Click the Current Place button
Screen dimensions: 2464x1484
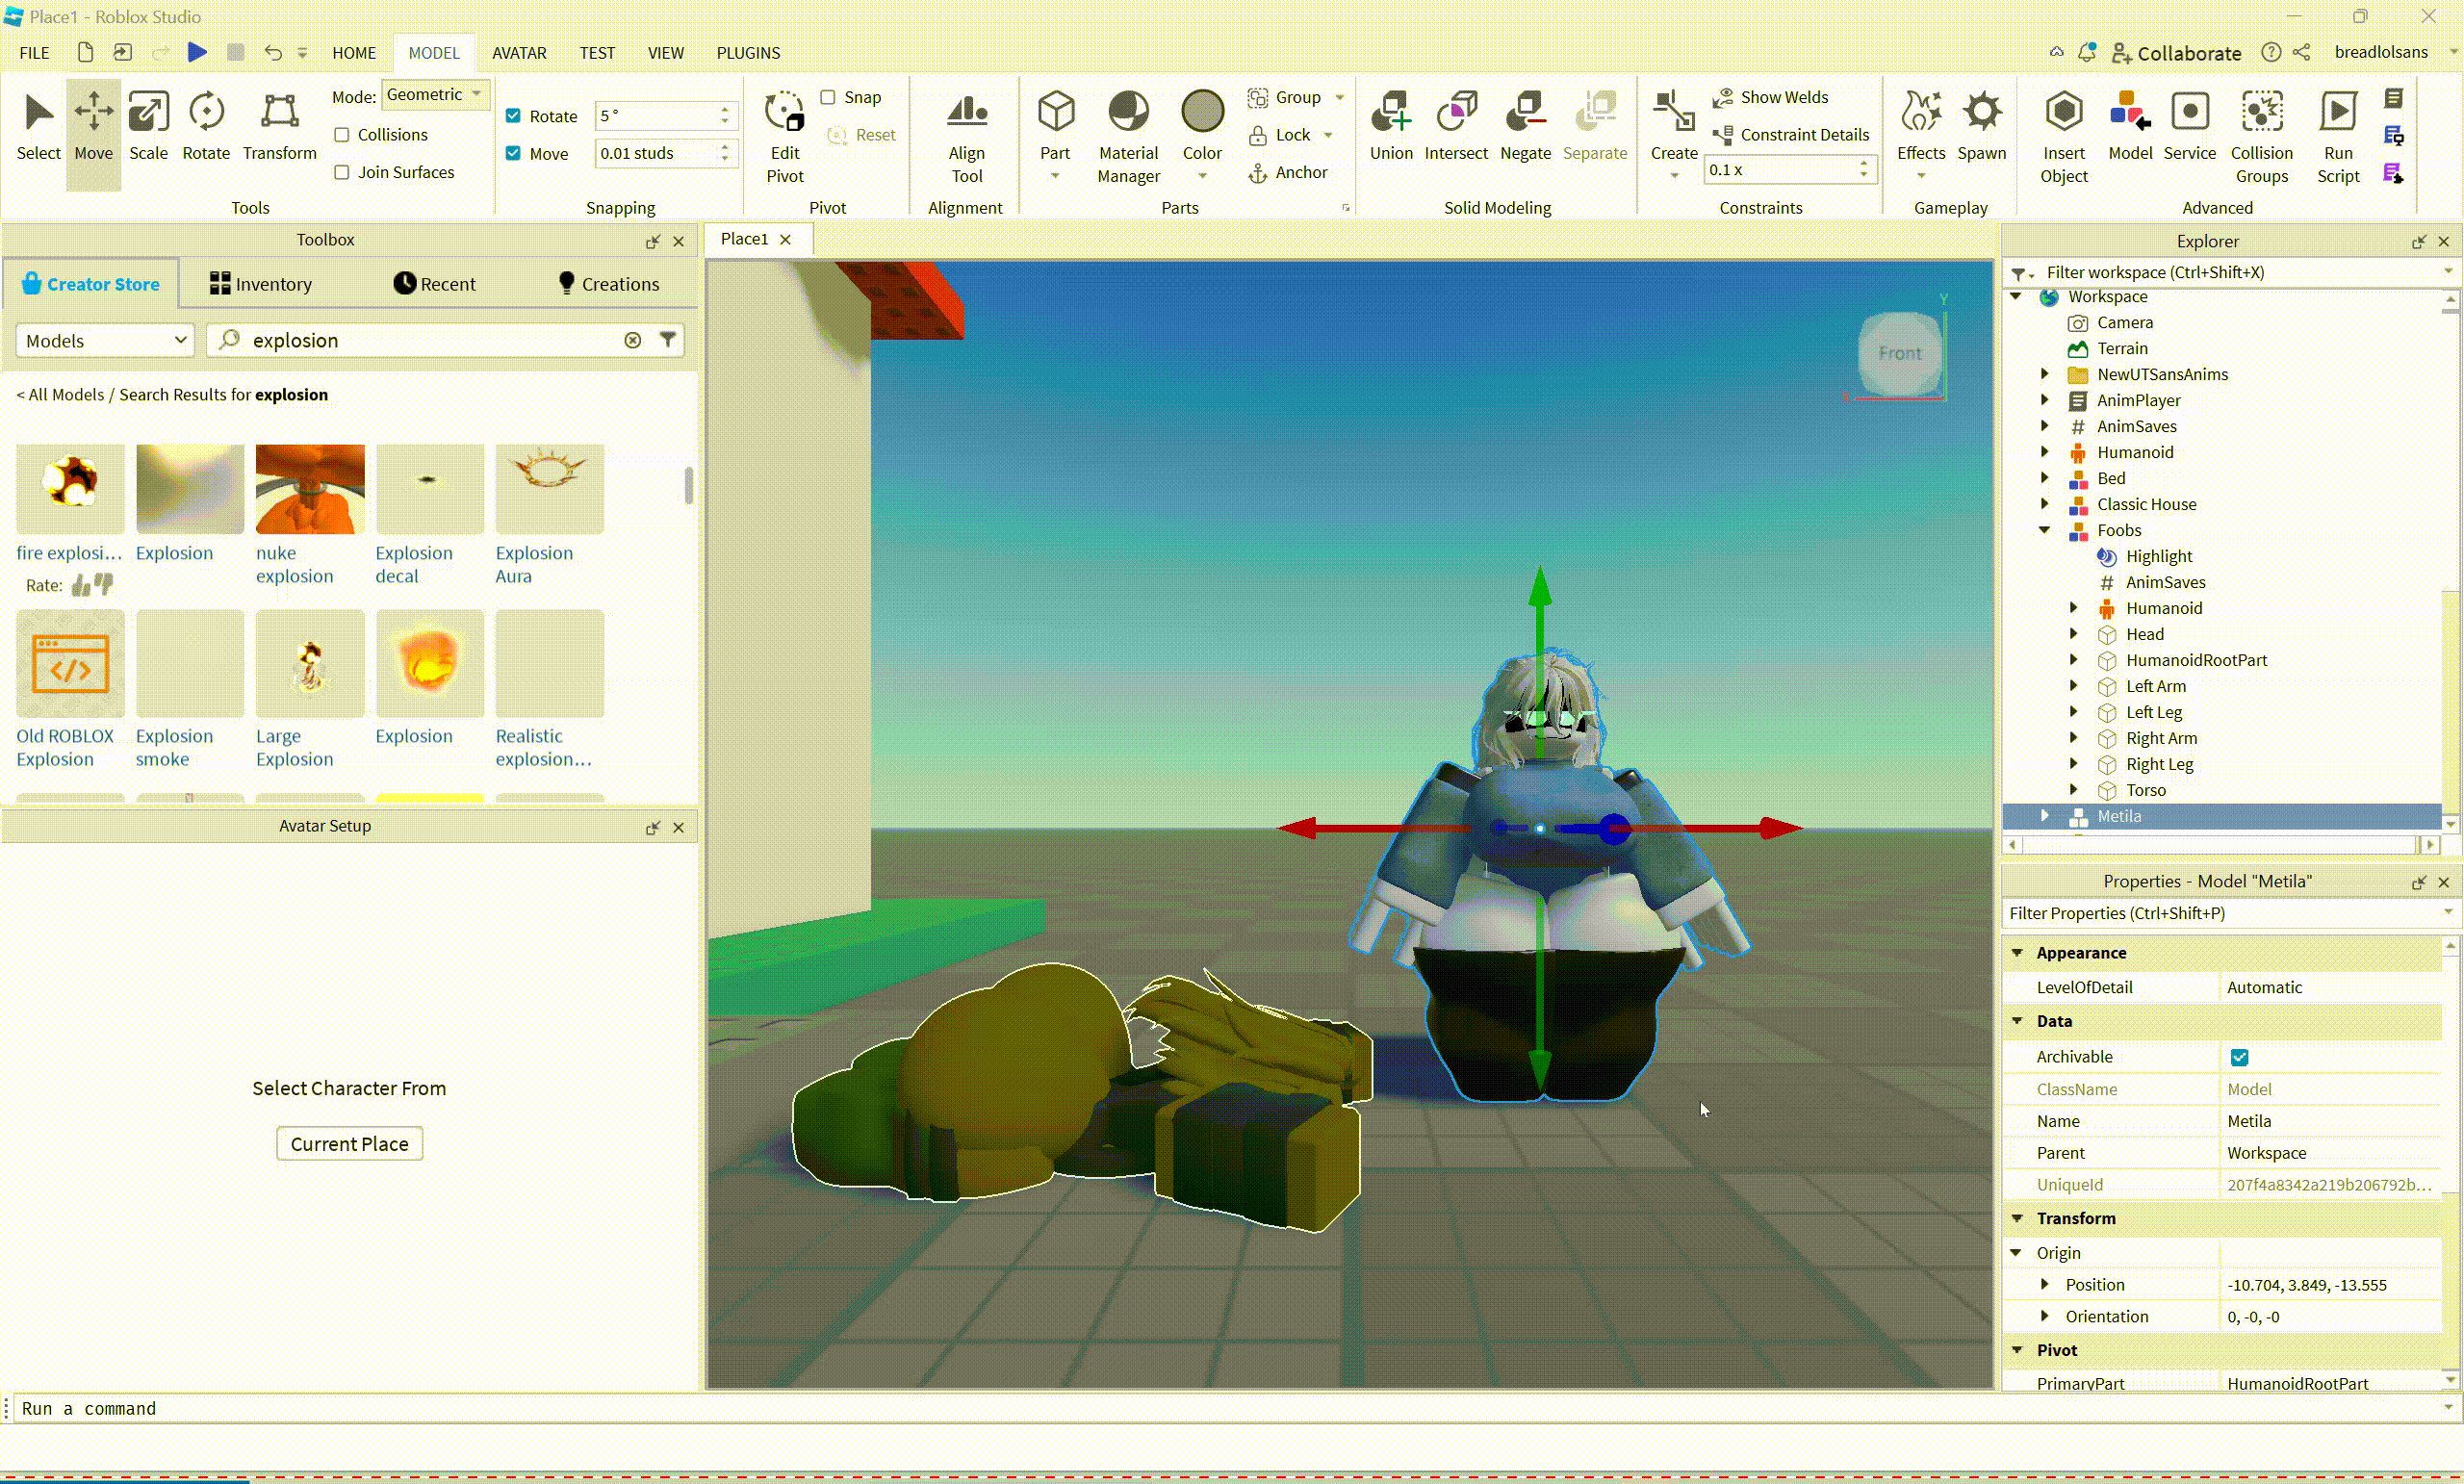coord(349,1144)
